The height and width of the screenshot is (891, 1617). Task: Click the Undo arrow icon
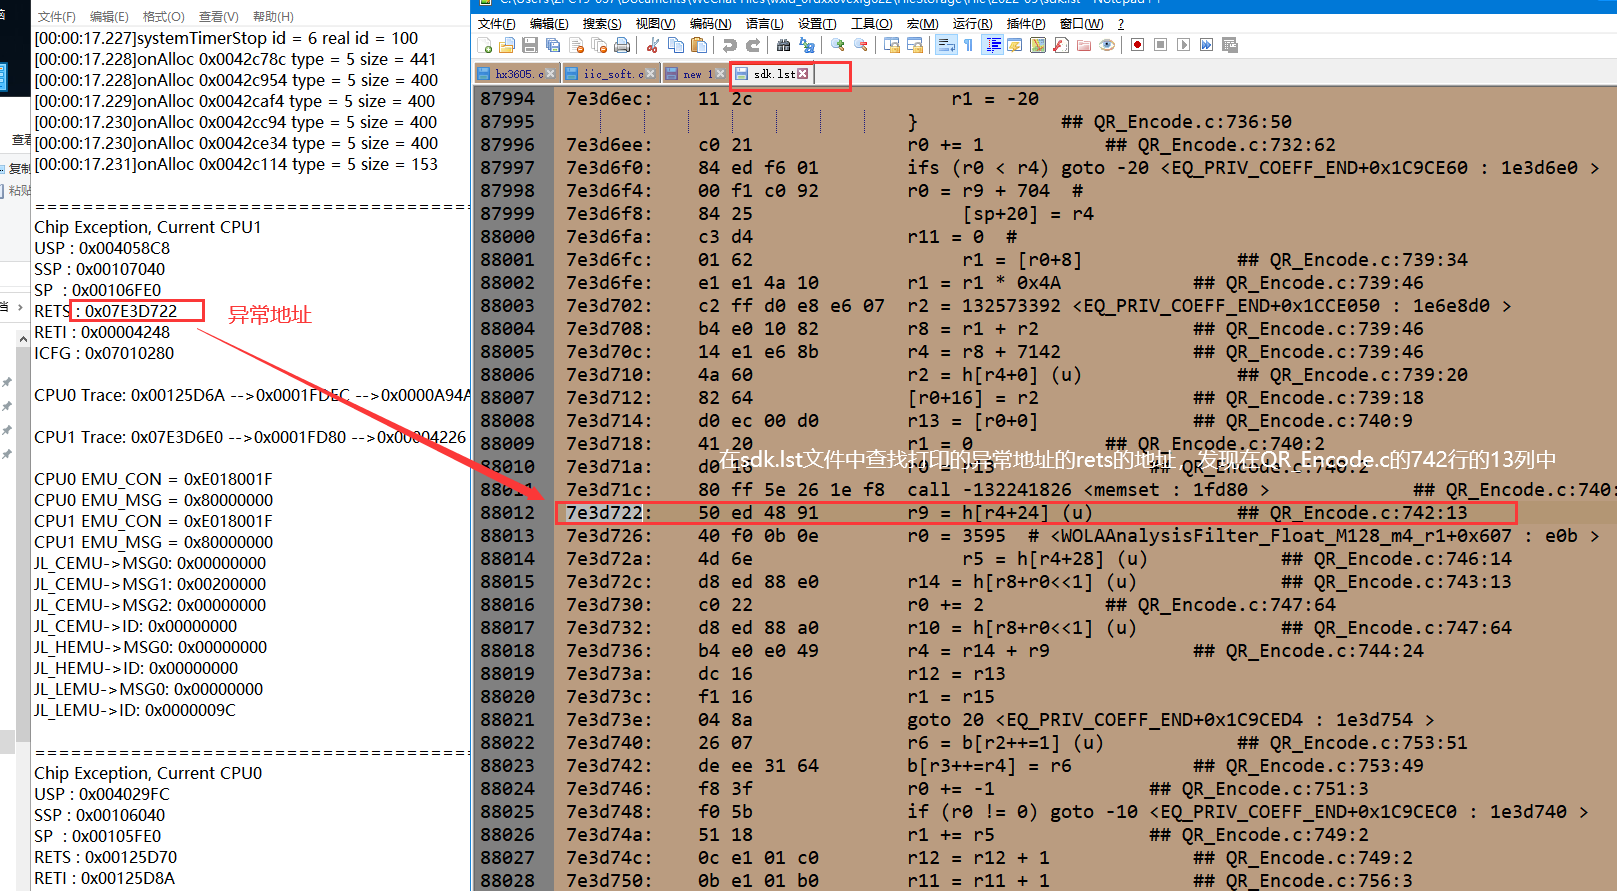[730, 45]
